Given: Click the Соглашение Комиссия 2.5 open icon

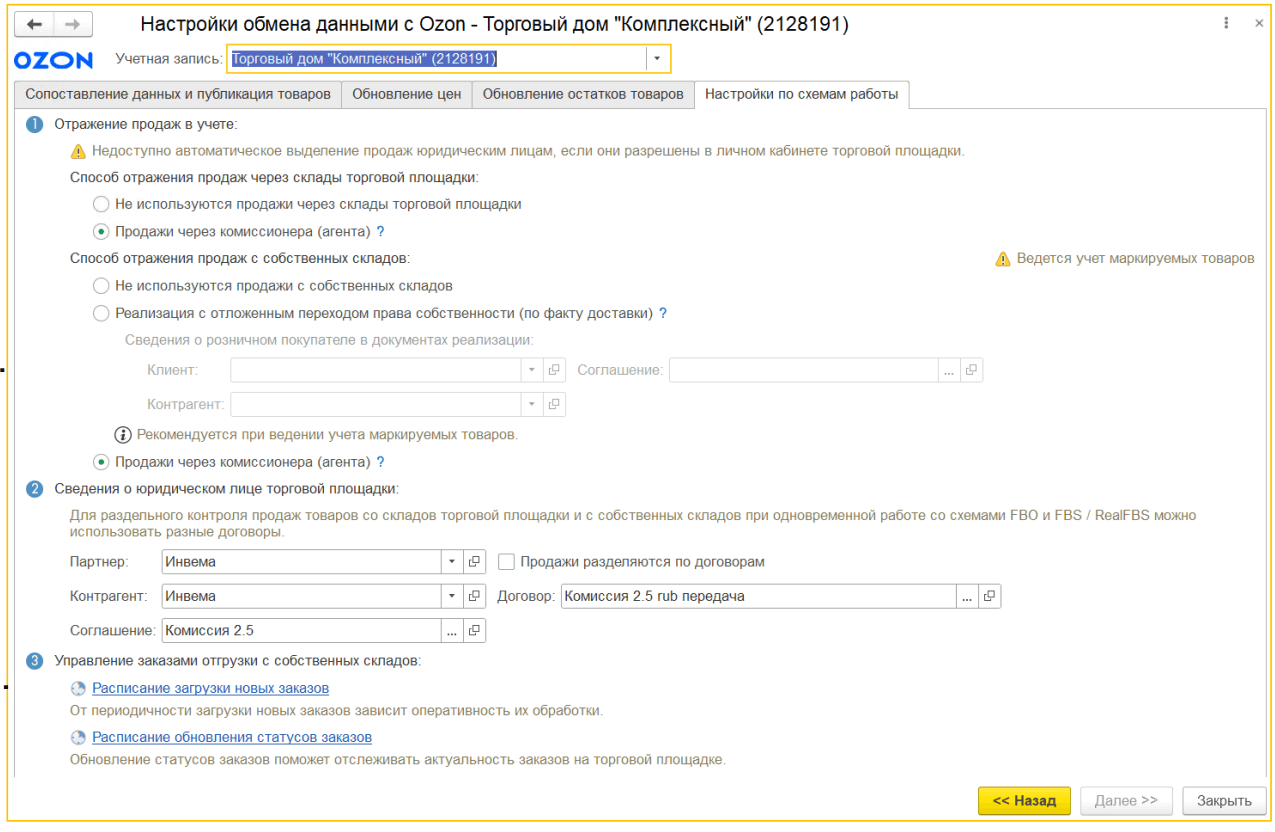Looking at the screenshot, I should click(x=475, y=631).
